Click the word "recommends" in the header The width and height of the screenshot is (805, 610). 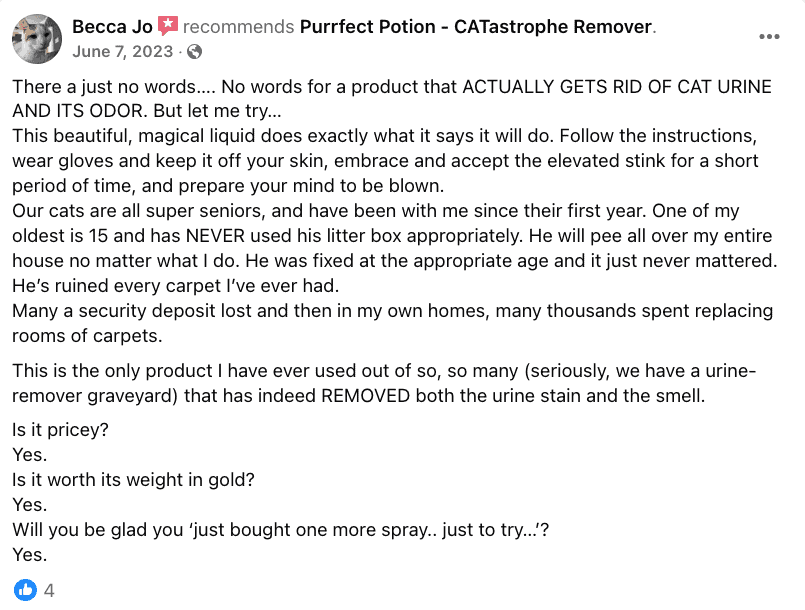[239, 26]
